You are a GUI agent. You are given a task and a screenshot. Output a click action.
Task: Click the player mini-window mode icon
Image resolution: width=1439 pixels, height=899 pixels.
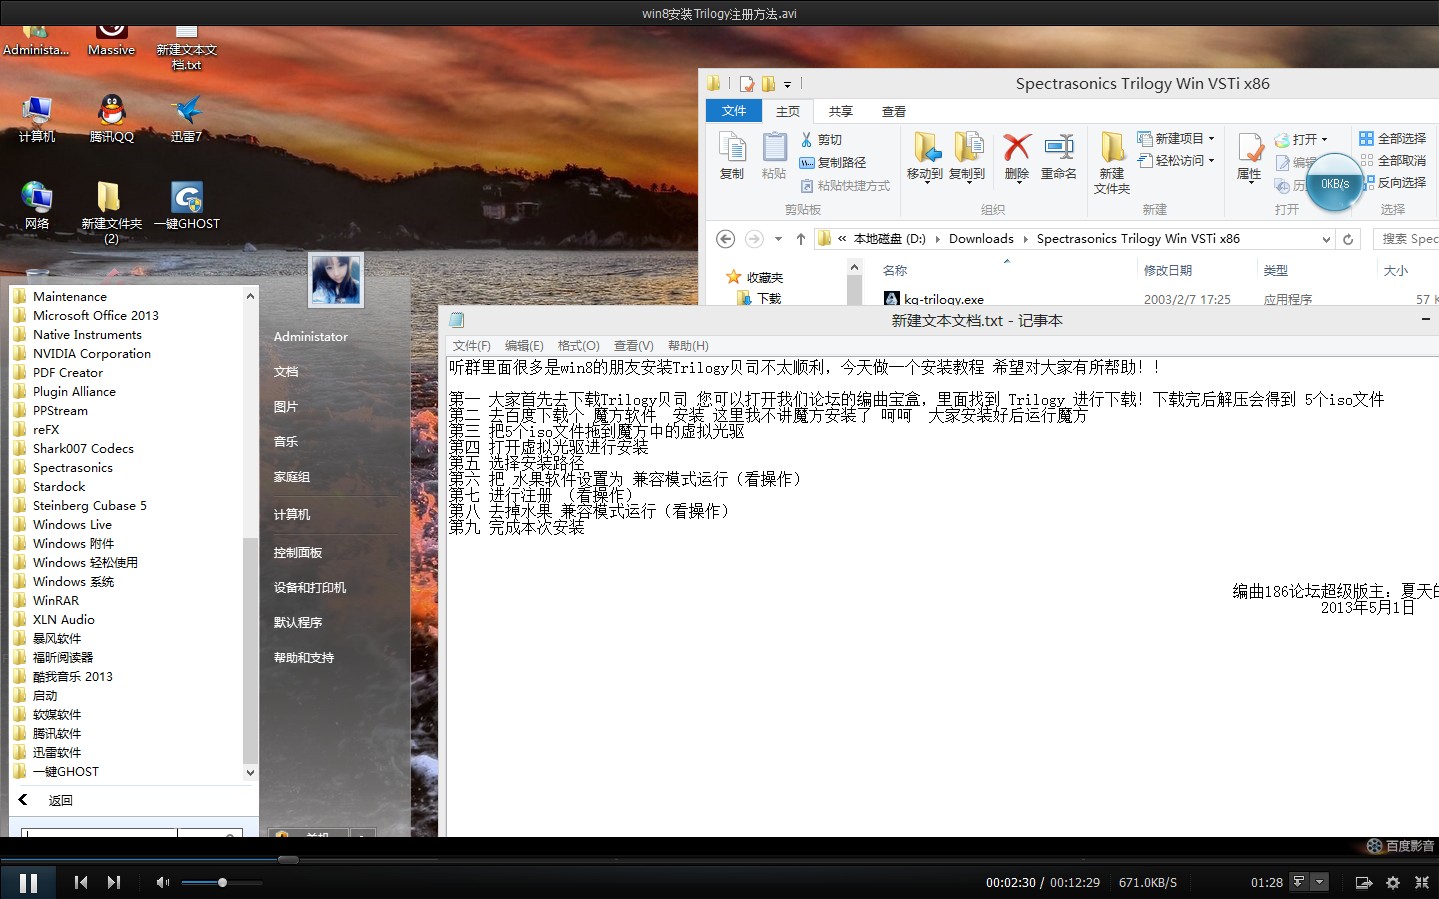pos(1363,882)
